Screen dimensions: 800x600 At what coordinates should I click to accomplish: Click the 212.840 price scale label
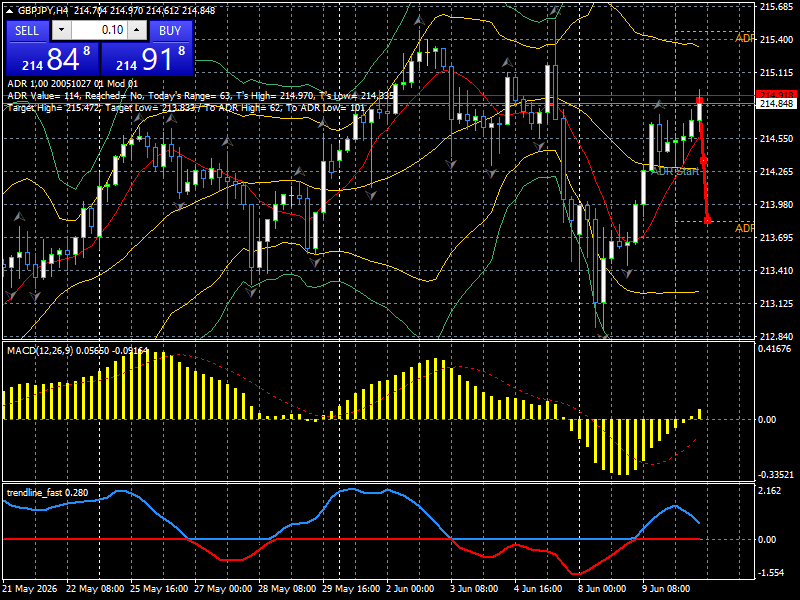pos(777,336)
